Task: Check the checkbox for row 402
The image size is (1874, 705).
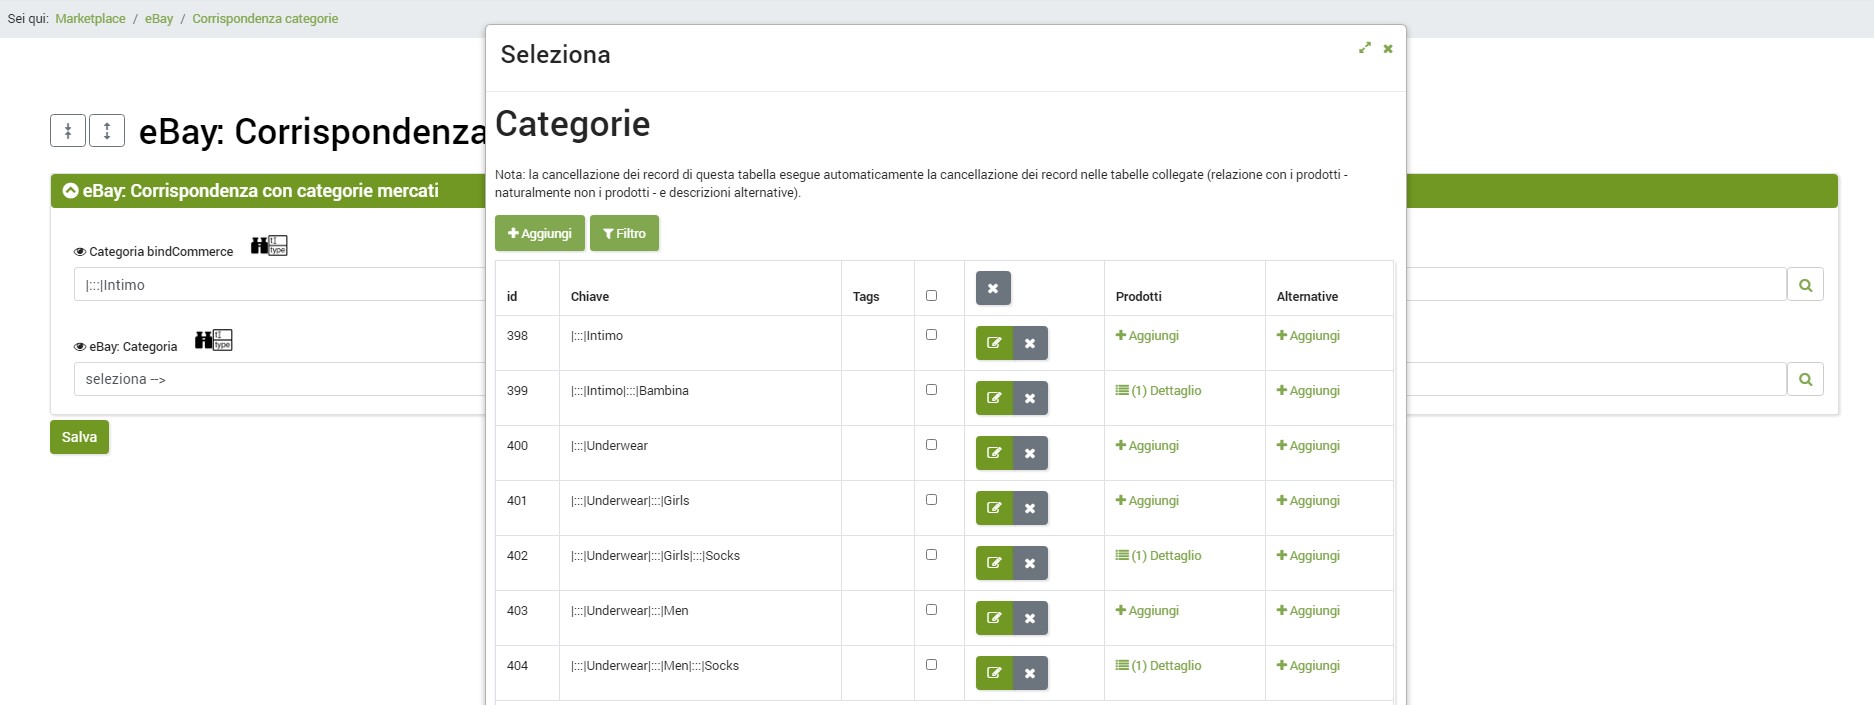Action: point(931,555)
